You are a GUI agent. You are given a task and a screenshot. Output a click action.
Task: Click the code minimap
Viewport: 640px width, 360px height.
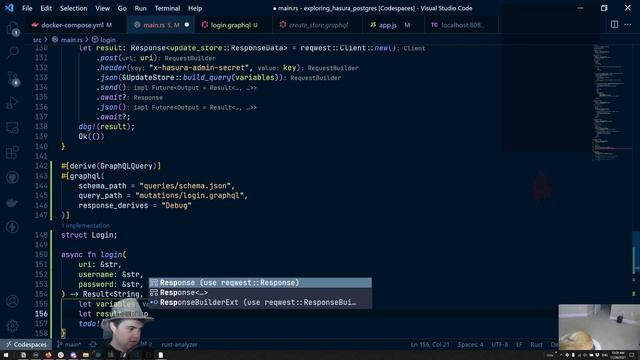point(611,102)
